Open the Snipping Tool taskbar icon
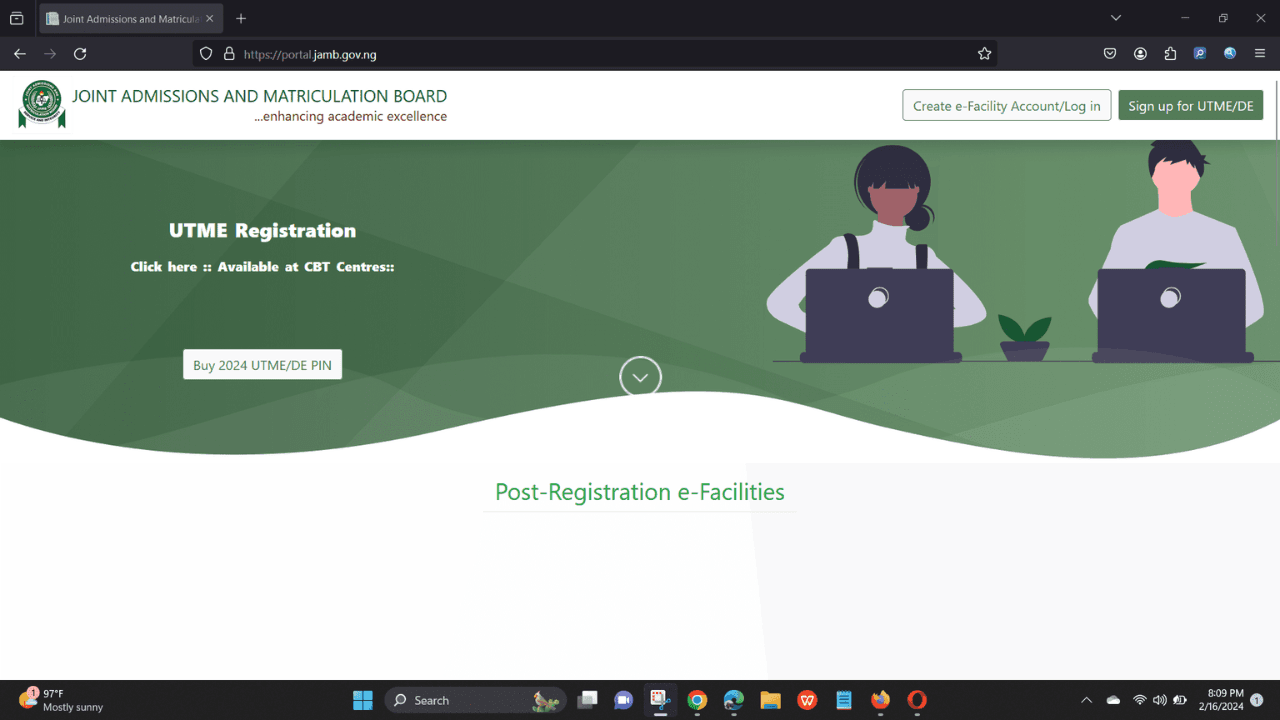The width and height of the screenshot is (1280, 720). (x=660, y=700)
